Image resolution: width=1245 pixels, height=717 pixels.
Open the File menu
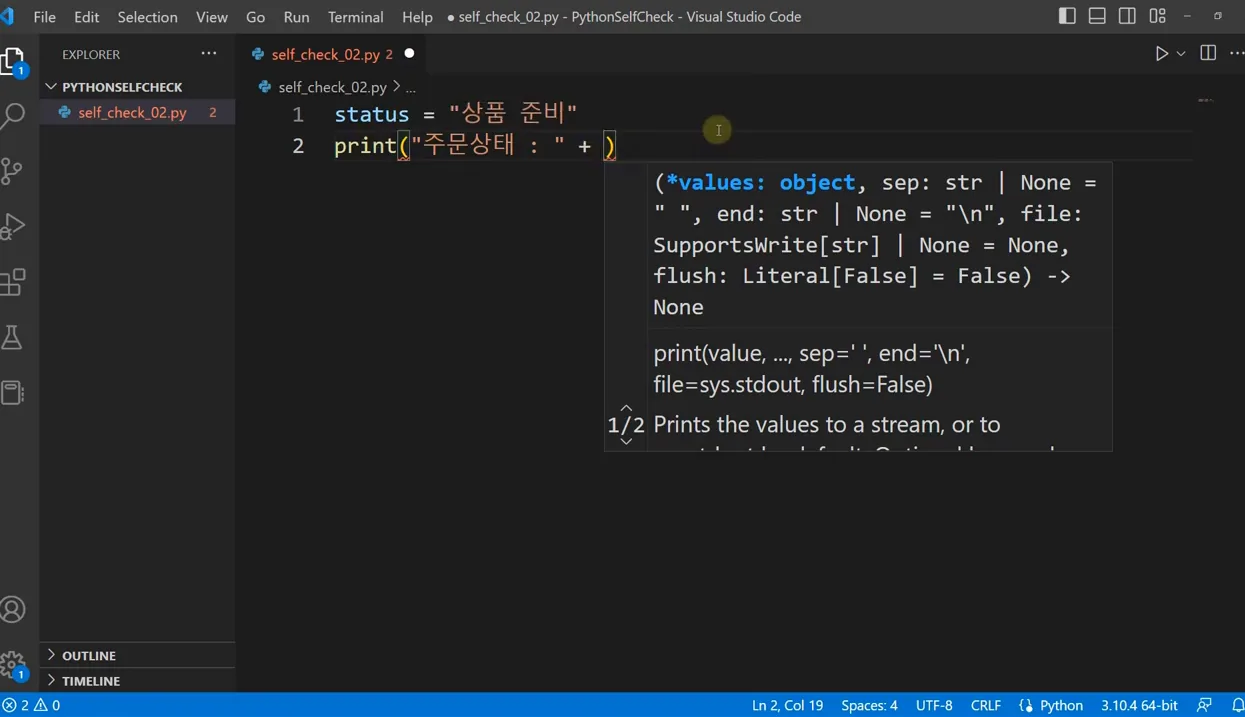pos(45,17)
